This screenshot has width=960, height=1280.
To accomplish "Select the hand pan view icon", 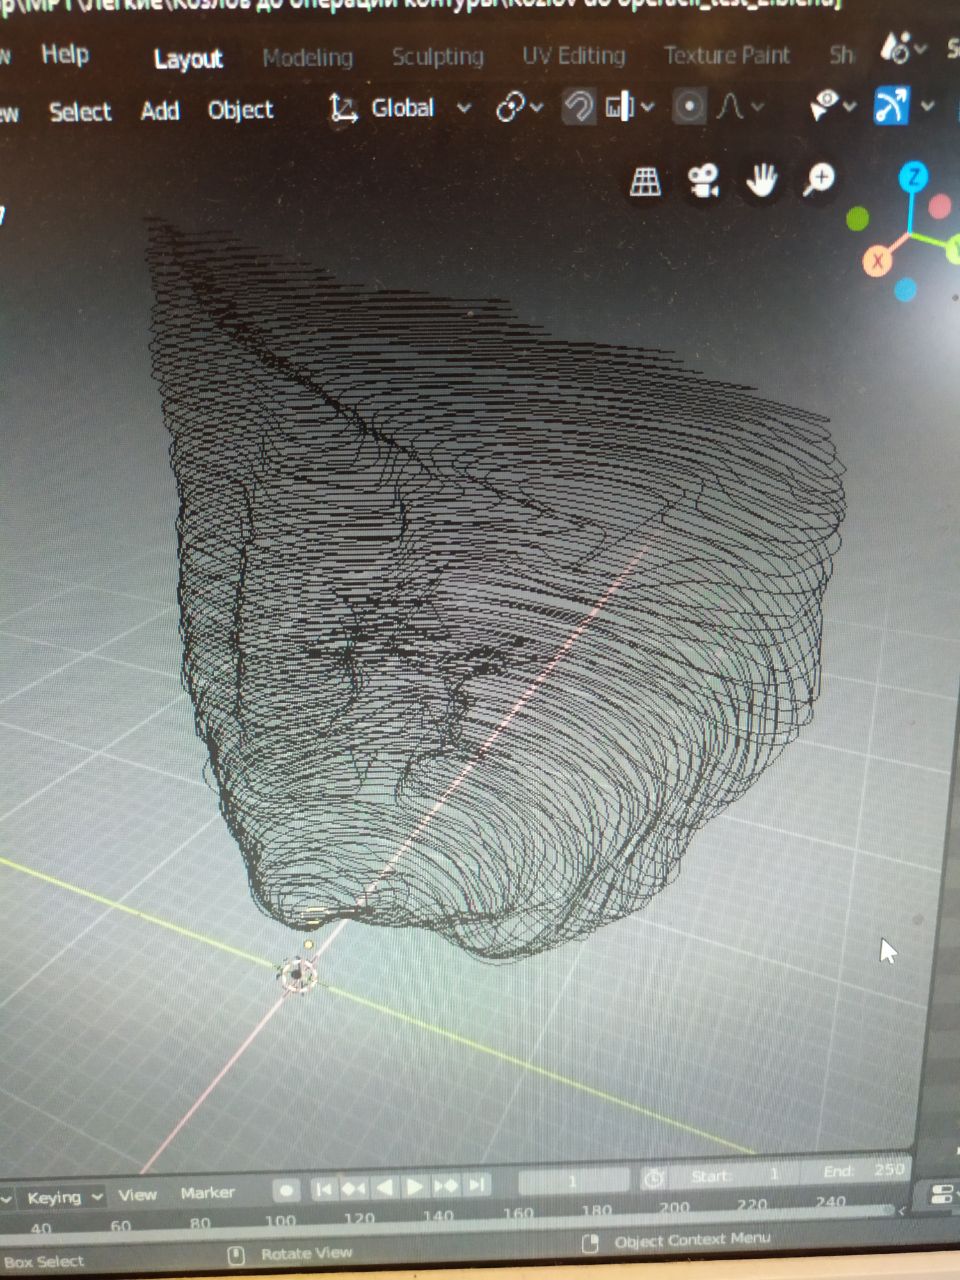I will point(761,181).
